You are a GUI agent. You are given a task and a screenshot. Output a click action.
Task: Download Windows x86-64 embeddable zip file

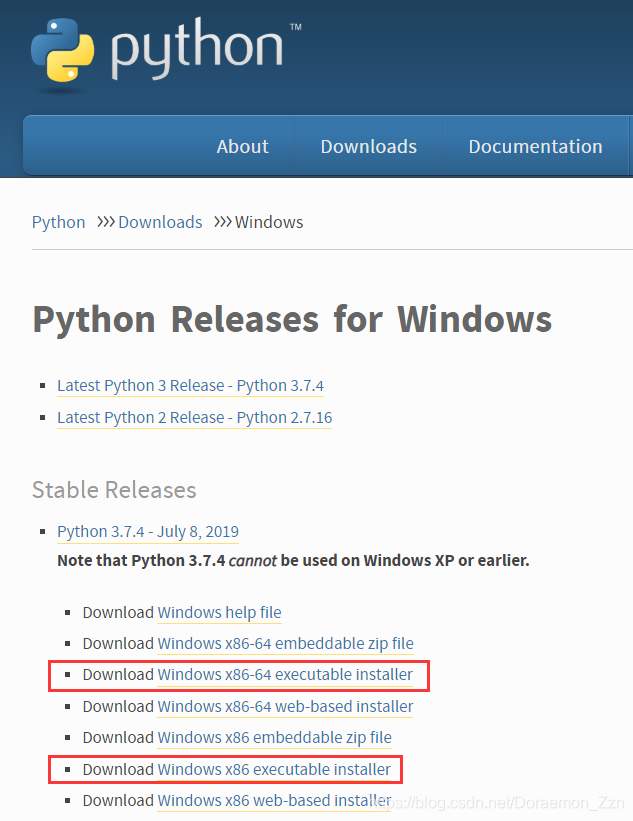click(x=285, y=643)
